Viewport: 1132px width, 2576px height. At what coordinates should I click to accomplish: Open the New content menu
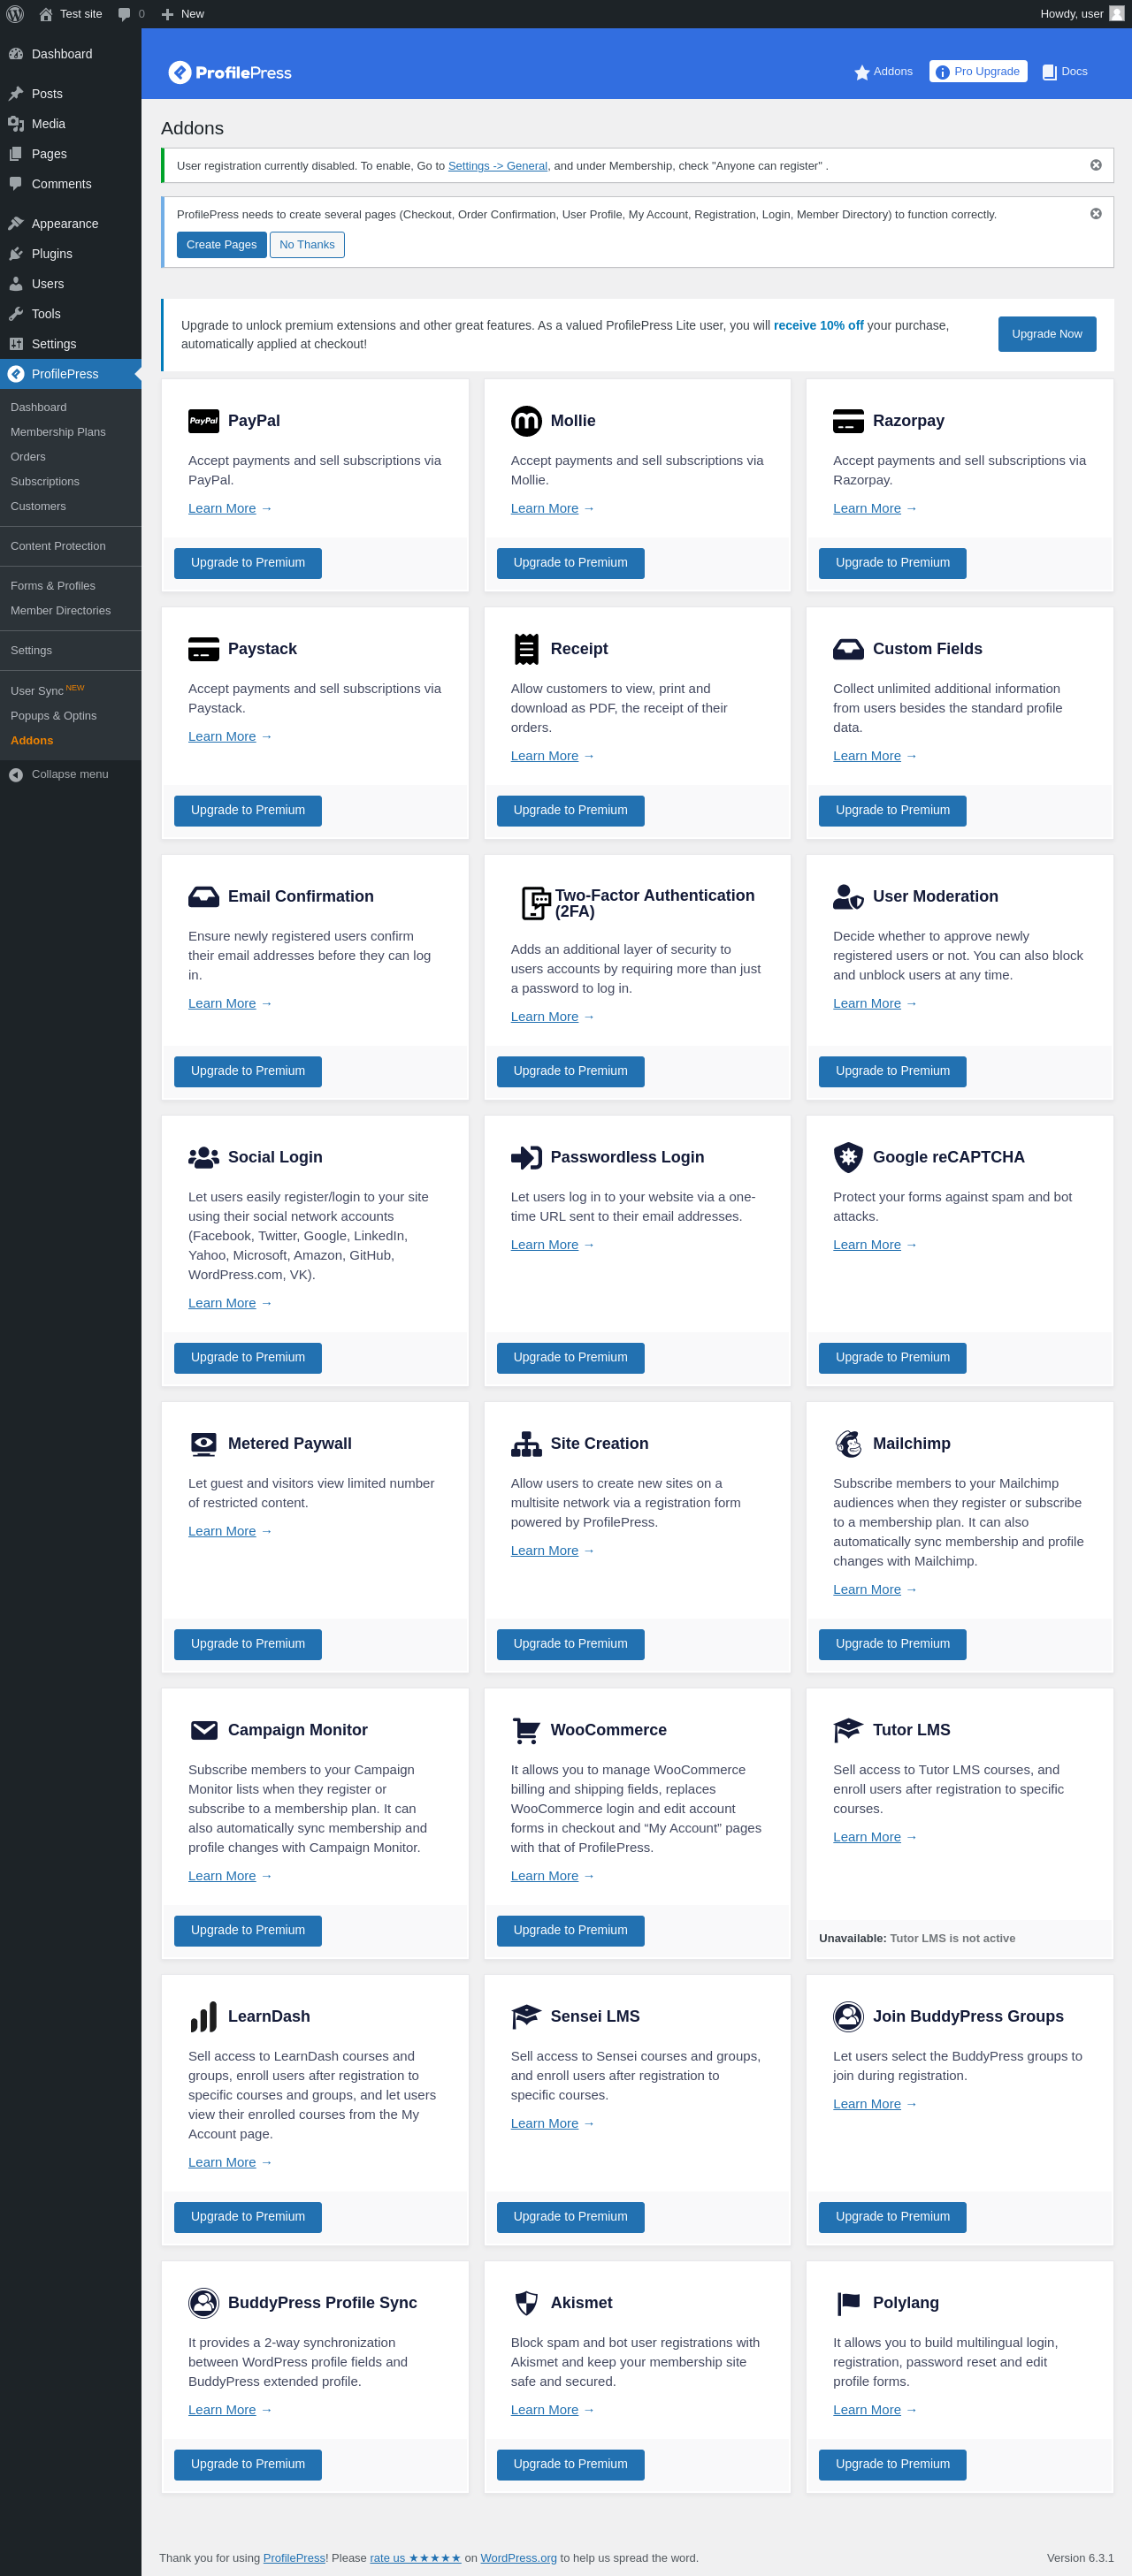[182, 14]
